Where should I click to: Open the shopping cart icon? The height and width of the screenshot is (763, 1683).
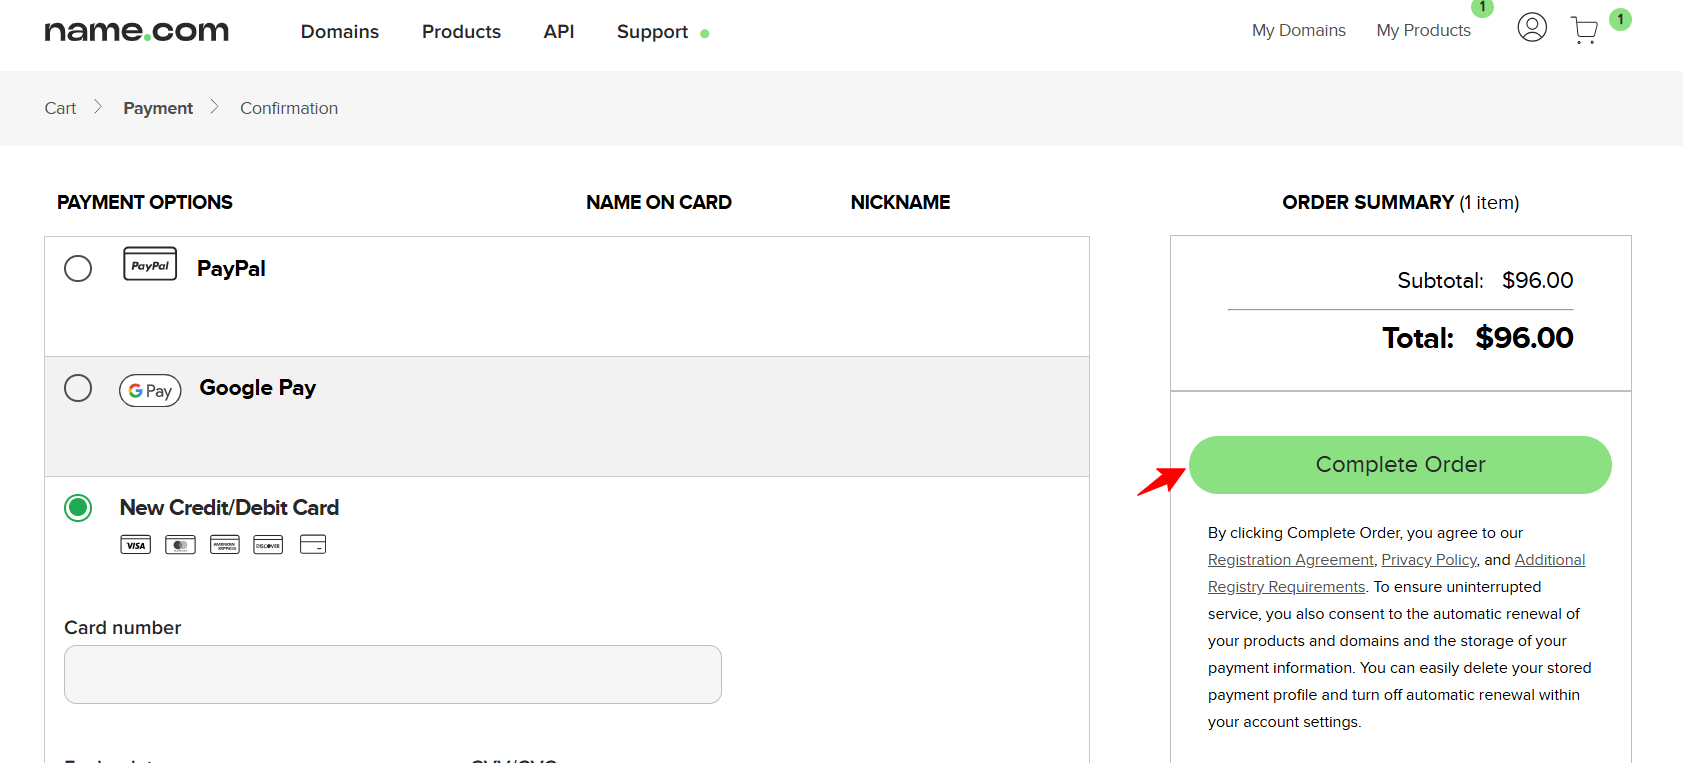(x=1585, y=30)
